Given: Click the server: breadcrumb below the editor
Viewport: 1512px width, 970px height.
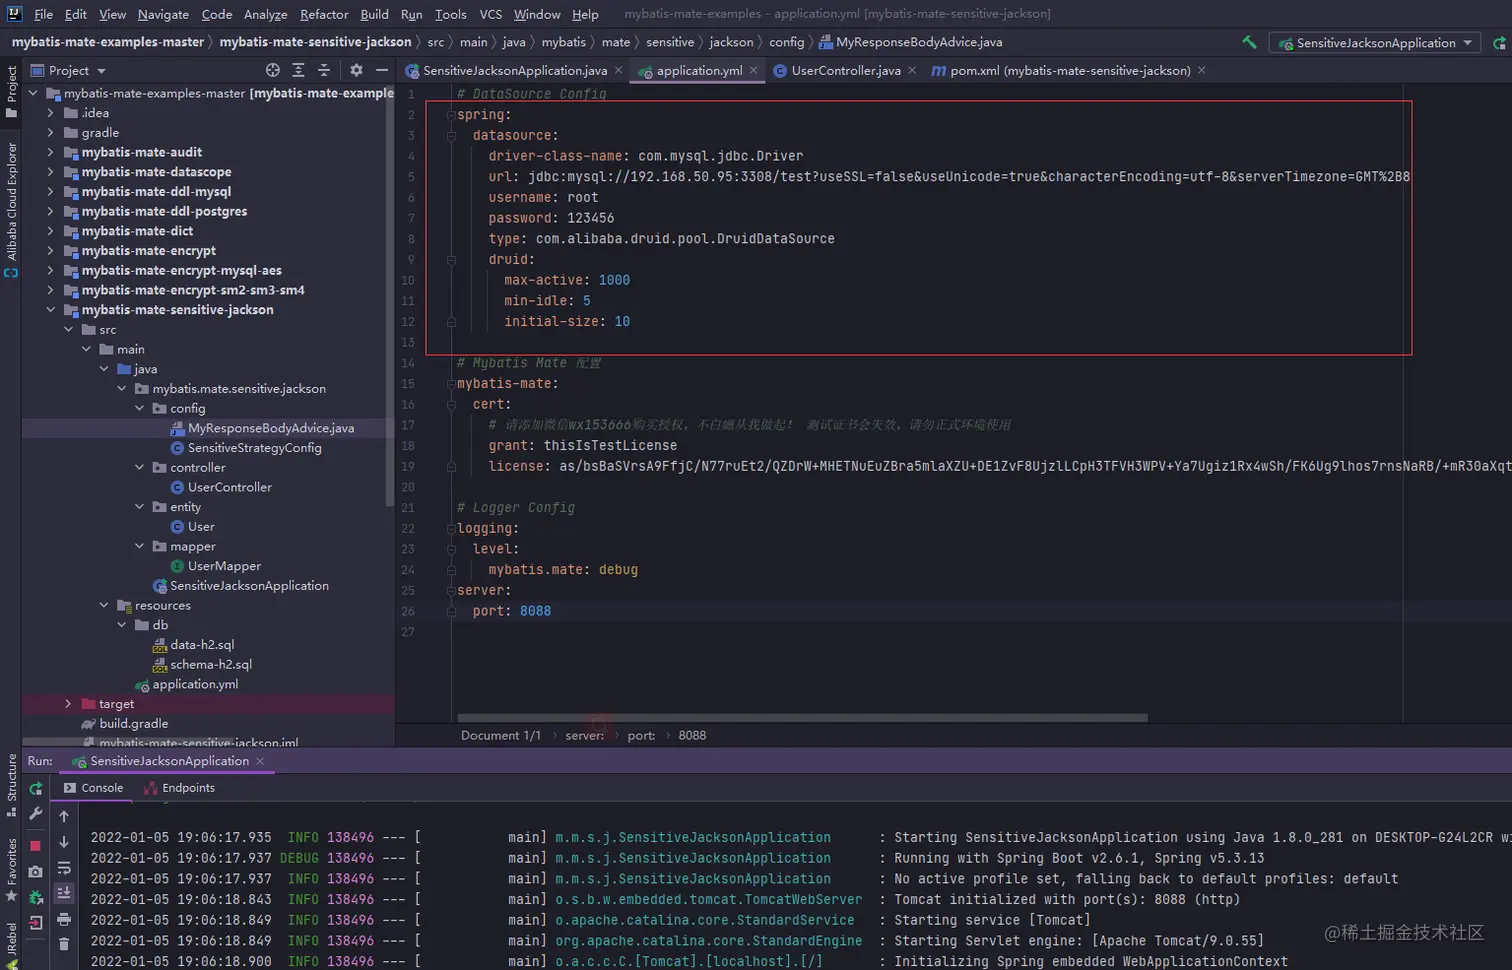Looking at the screenshot, I should click(585, 736).
